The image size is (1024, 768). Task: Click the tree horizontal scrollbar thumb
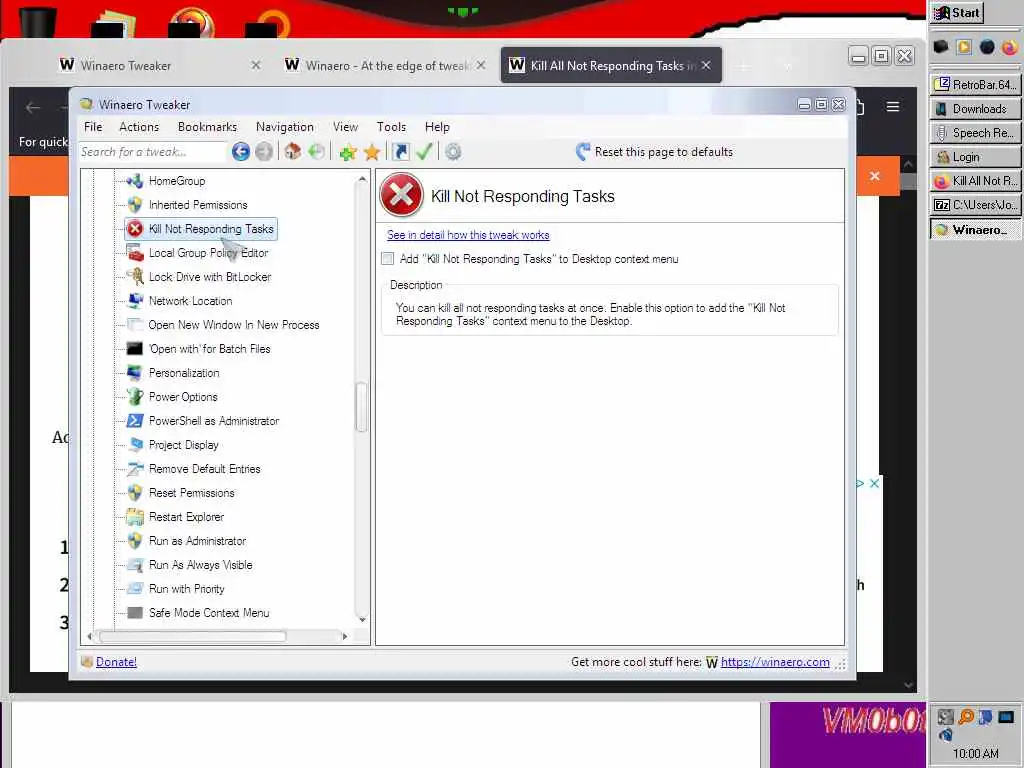(x=192, y=636)
